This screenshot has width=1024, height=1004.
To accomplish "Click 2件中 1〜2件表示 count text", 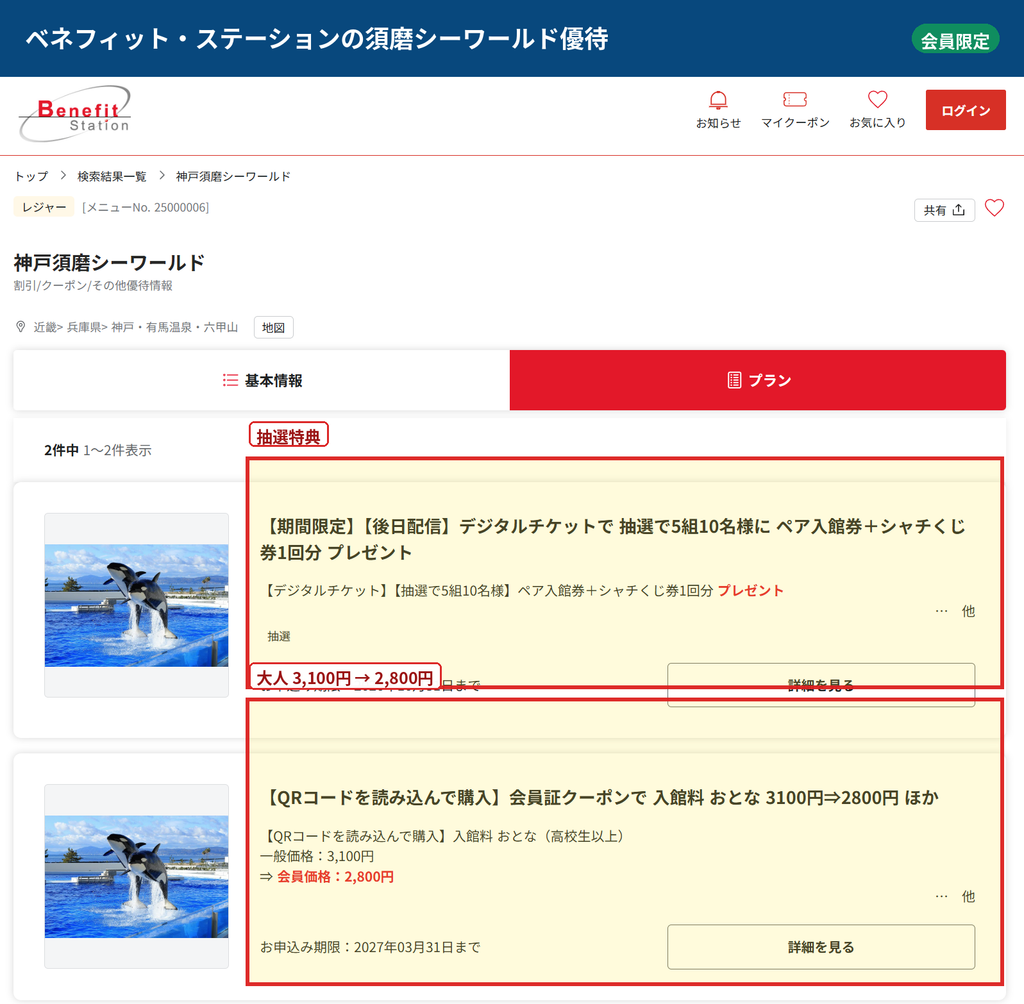I will (98, 450).
